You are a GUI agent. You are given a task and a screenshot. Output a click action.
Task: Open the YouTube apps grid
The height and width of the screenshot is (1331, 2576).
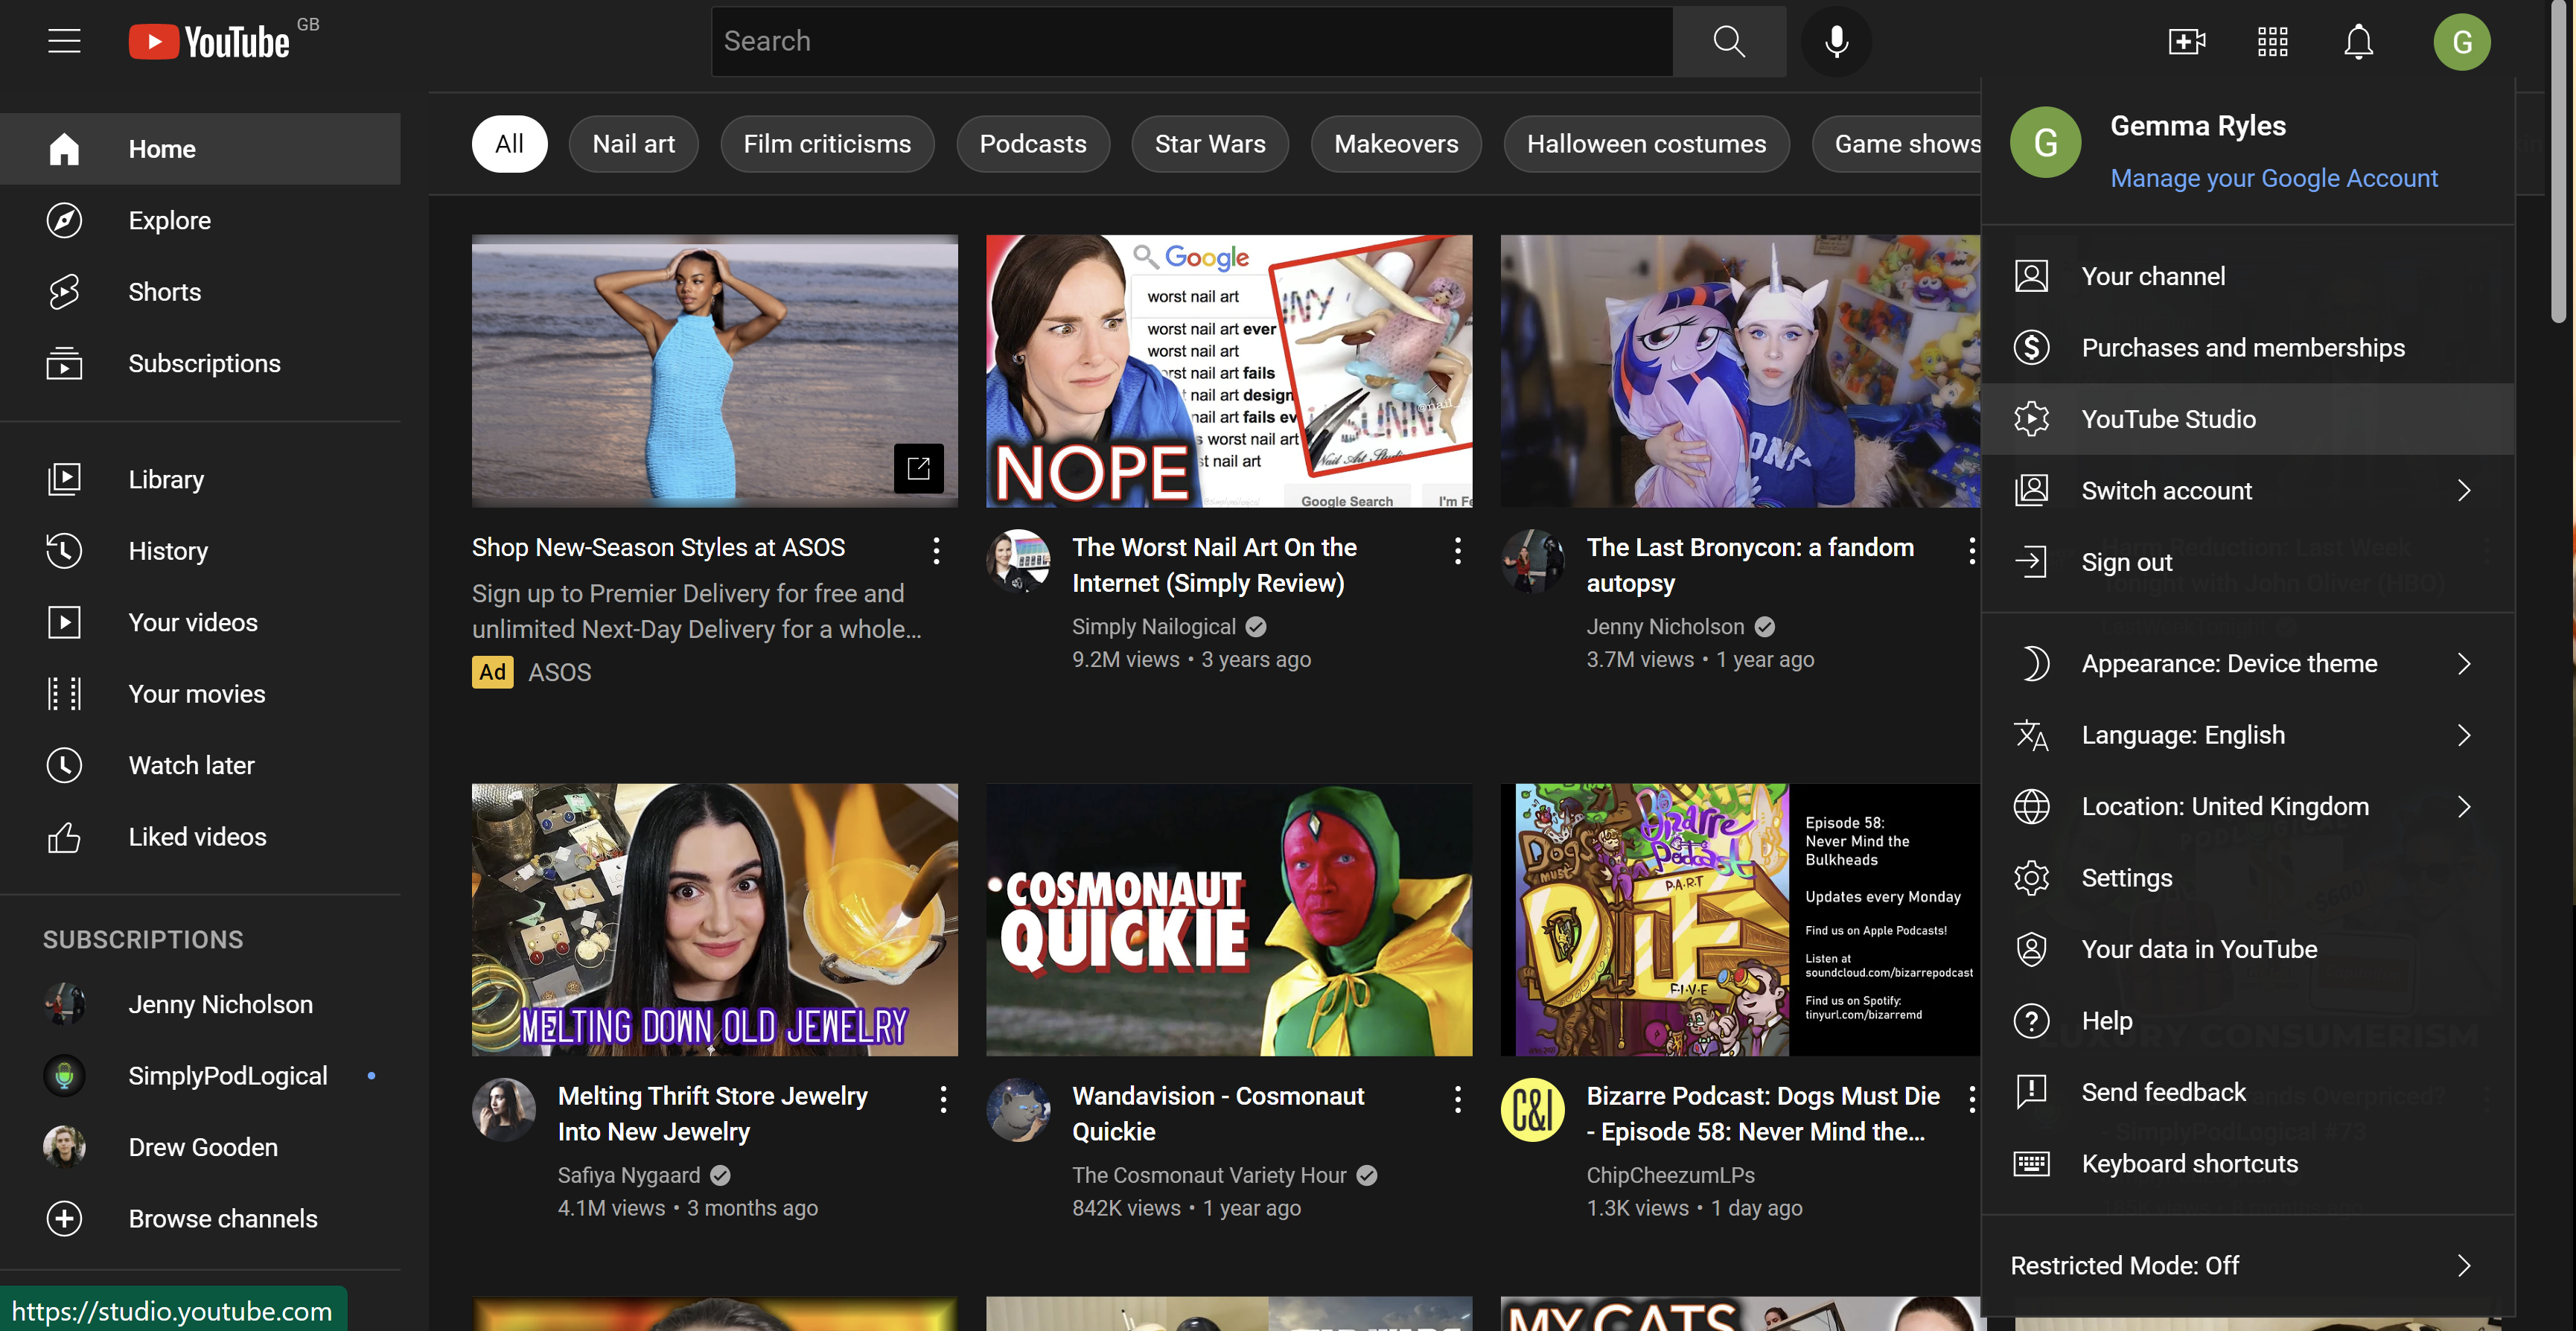[x=2272, y=42]
